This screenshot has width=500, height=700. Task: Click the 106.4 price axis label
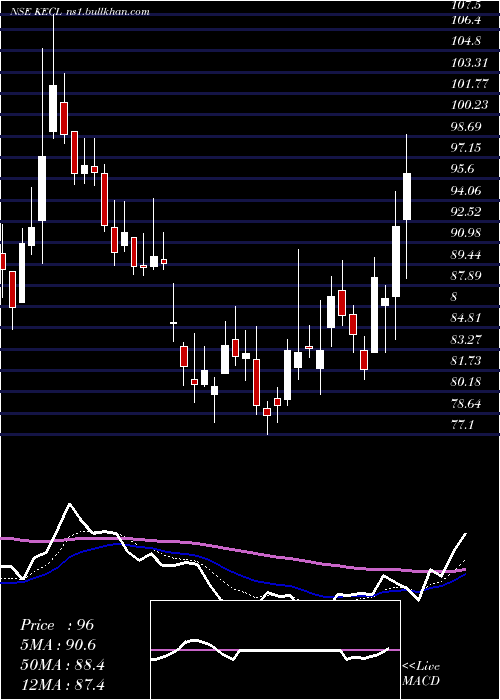pos(466,20)
